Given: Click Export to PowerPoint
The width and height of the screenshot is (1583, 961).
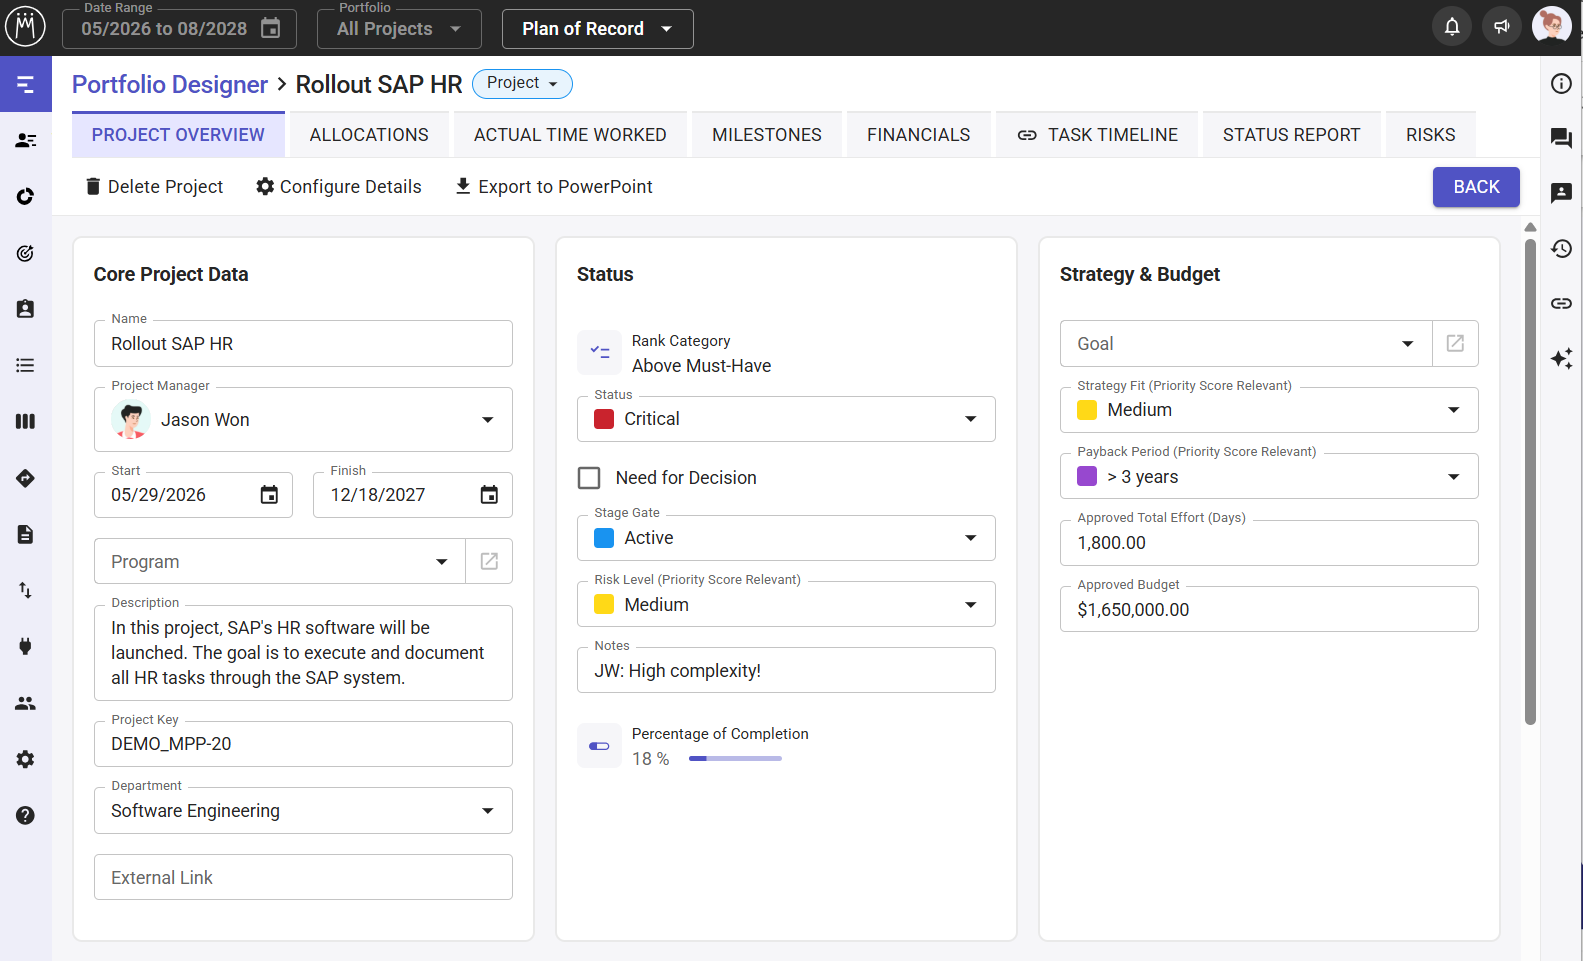Looking at the screenshot, I should 554,187.
